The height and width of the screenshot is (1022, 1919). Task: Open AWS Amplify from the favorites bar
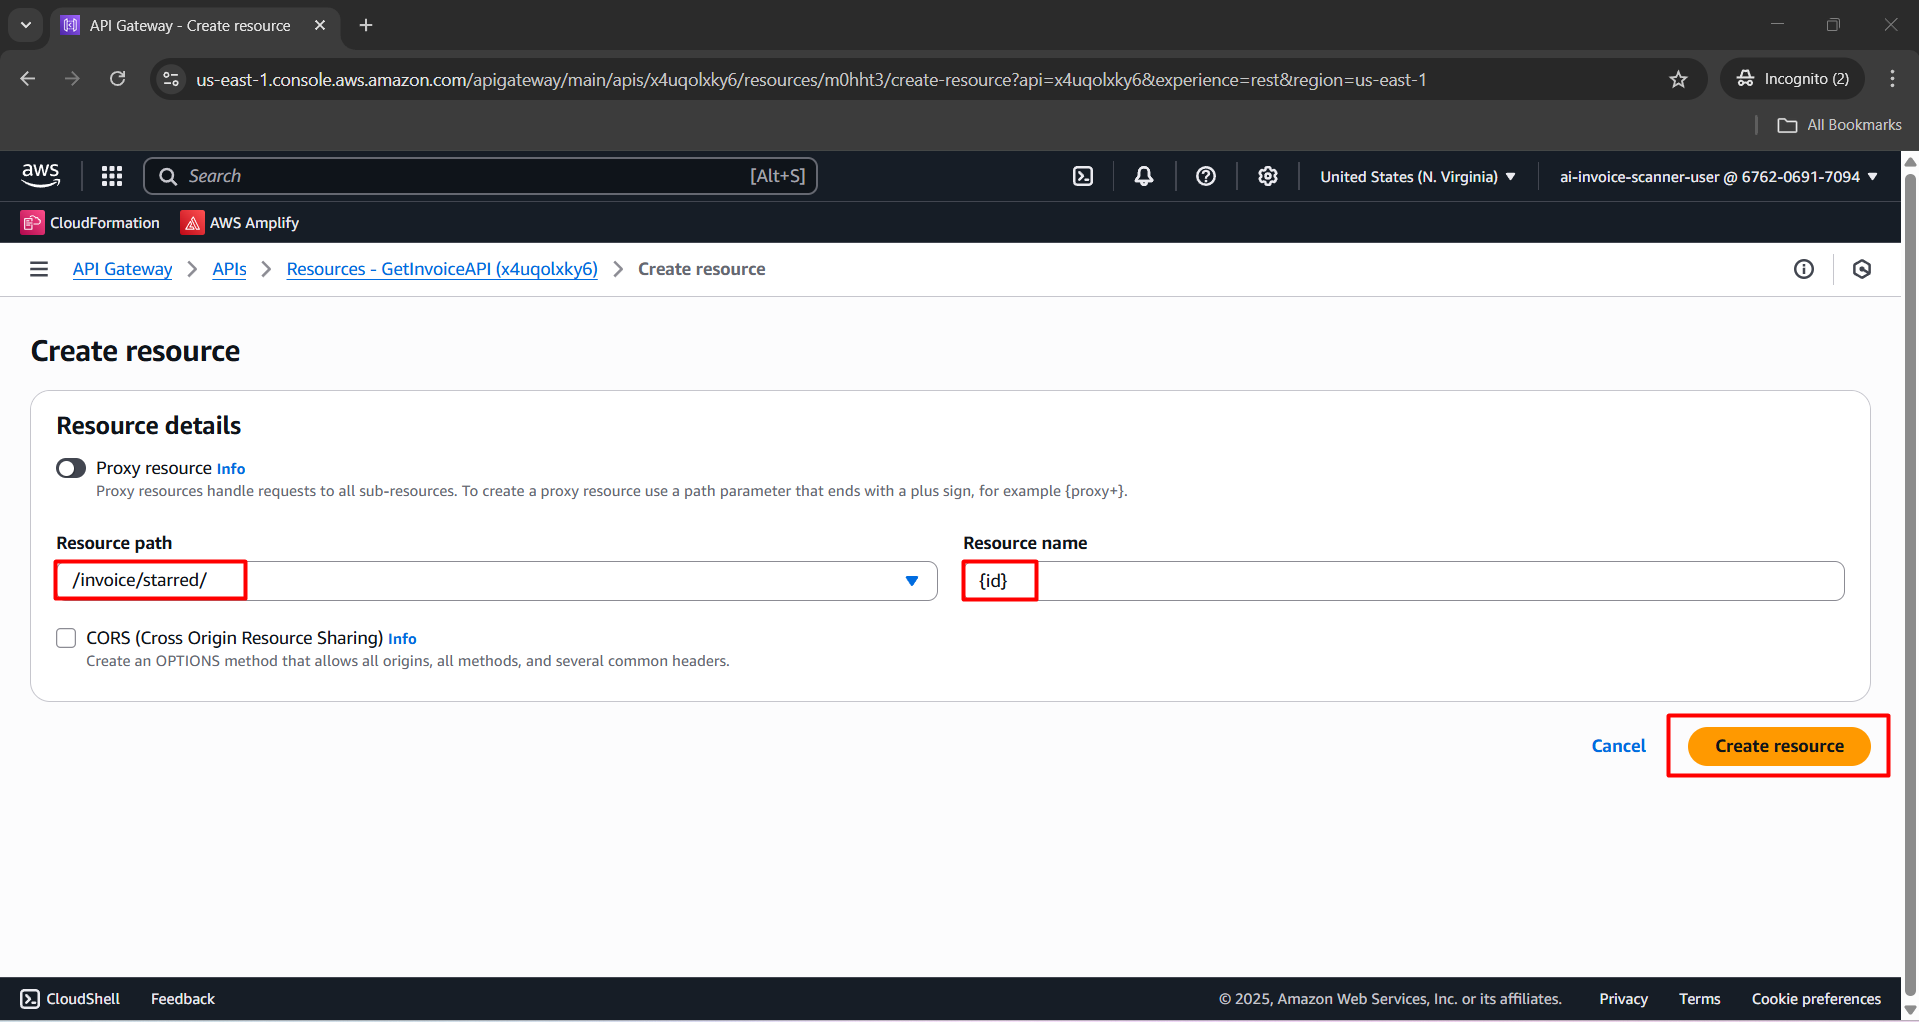click(x=239, y=222)
